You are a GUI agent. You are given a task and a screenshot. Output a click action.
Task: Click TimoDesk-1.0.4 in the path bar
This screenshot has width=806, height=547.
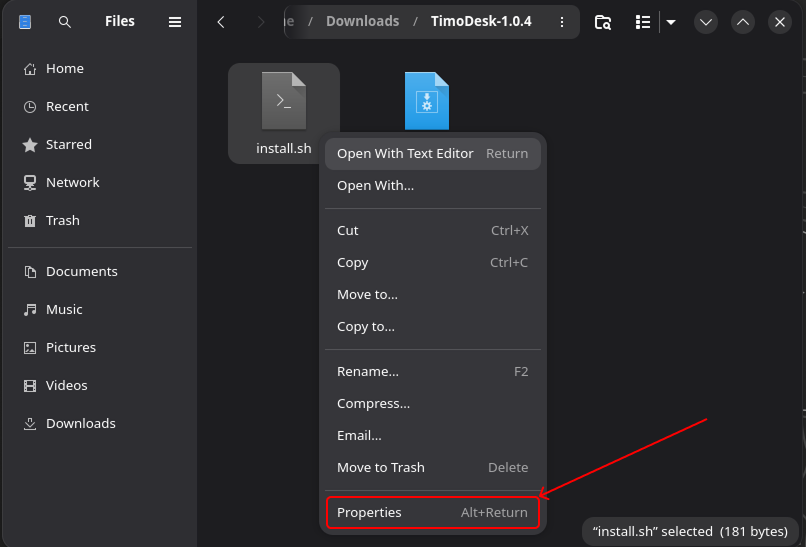tap(481, 22)
